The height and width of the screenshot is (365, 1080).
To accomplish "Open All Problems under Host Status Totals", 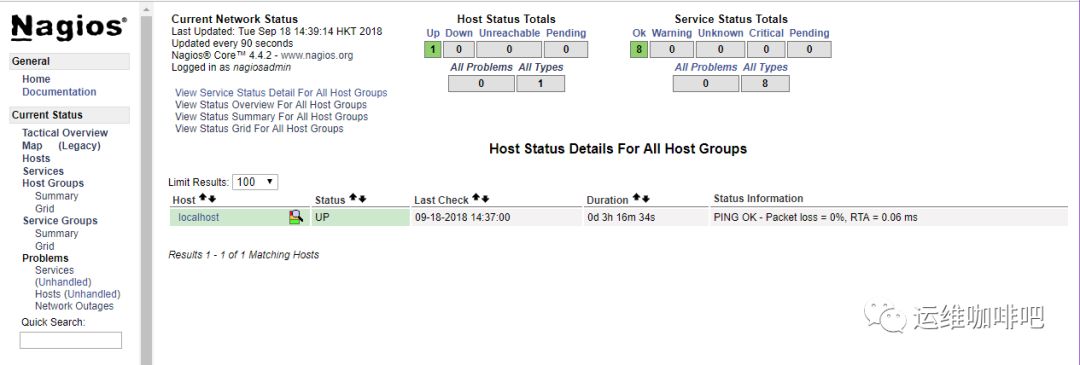I will (x=481, y=67).
